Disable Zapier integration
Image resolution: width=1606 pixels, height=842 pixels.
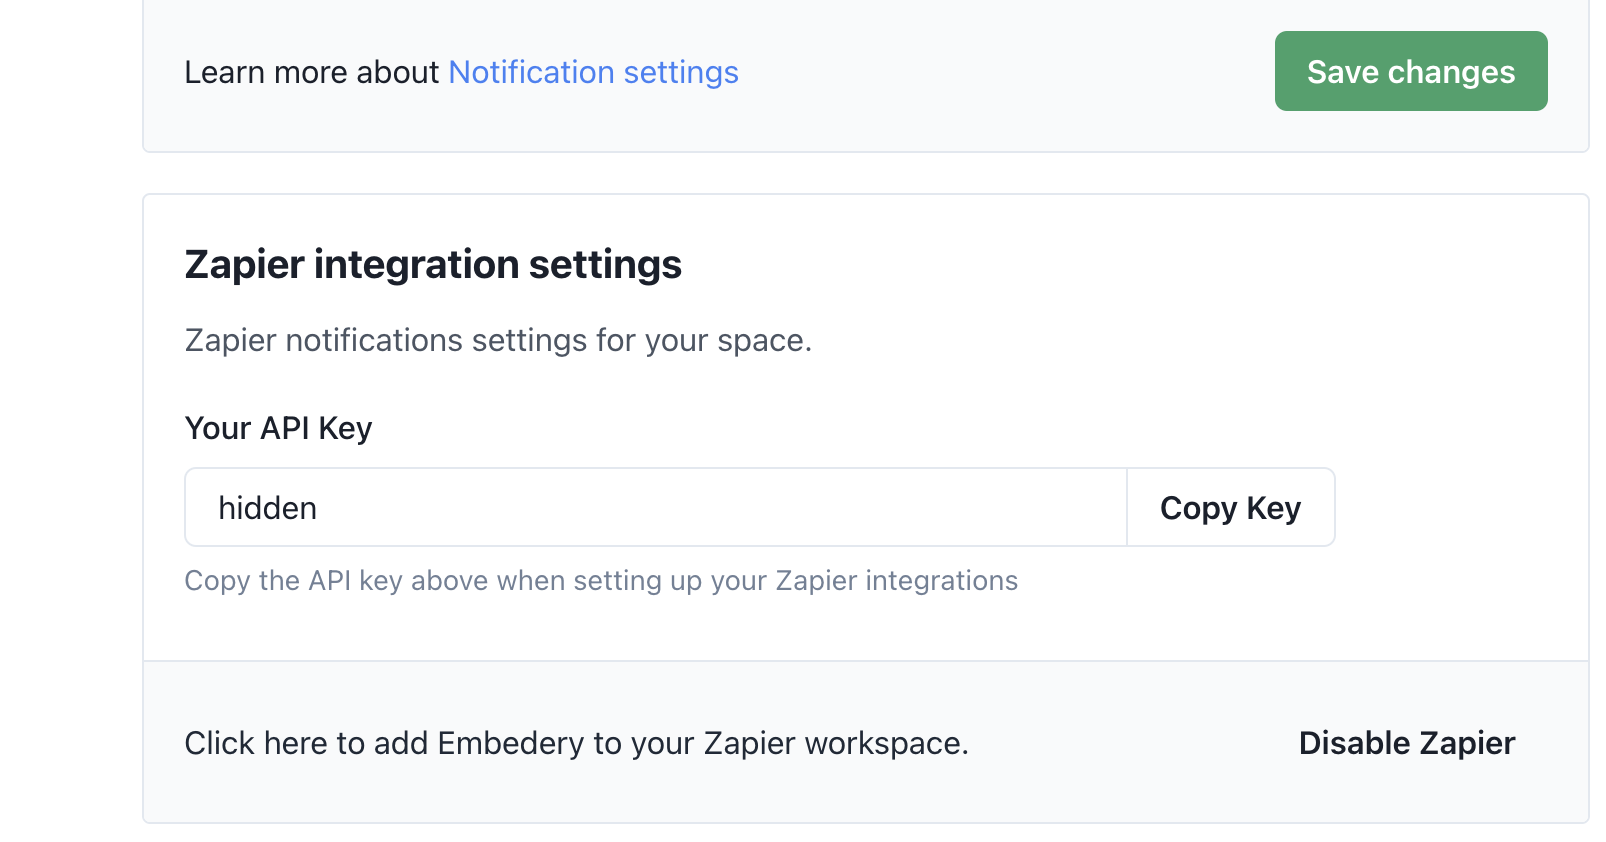tap(1407, 743)
